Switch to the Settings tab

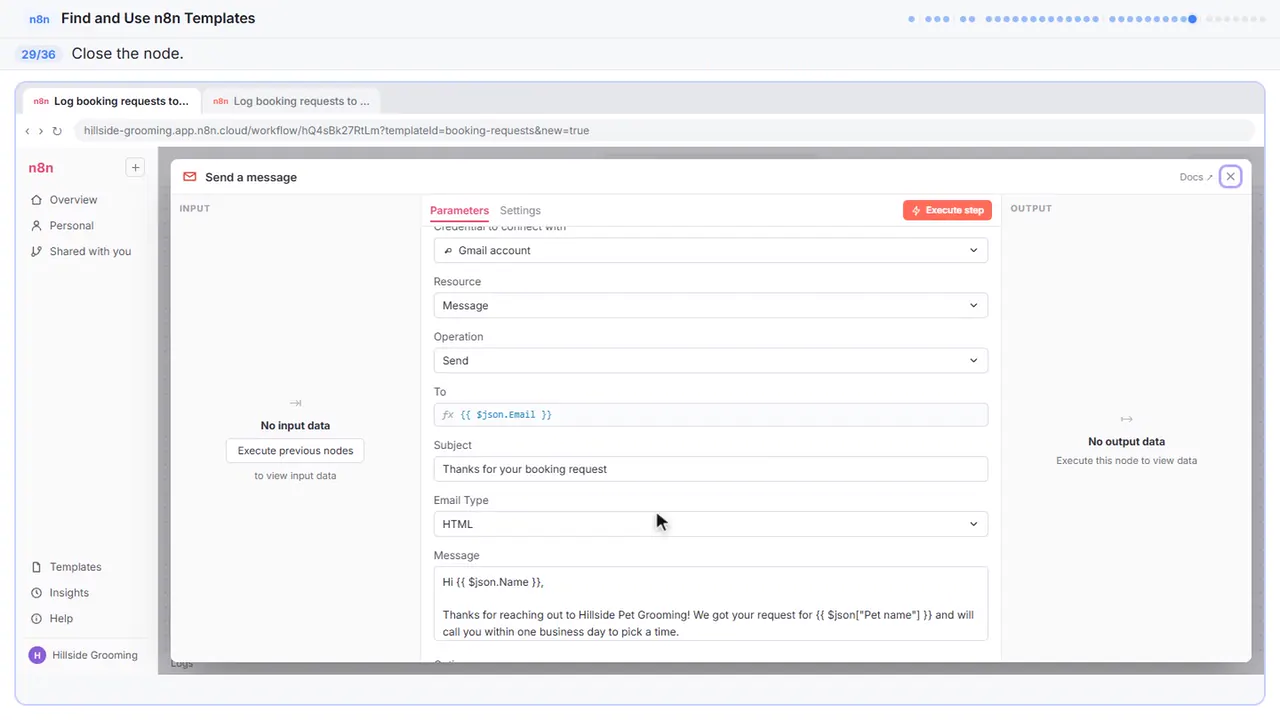click(520, 210)
